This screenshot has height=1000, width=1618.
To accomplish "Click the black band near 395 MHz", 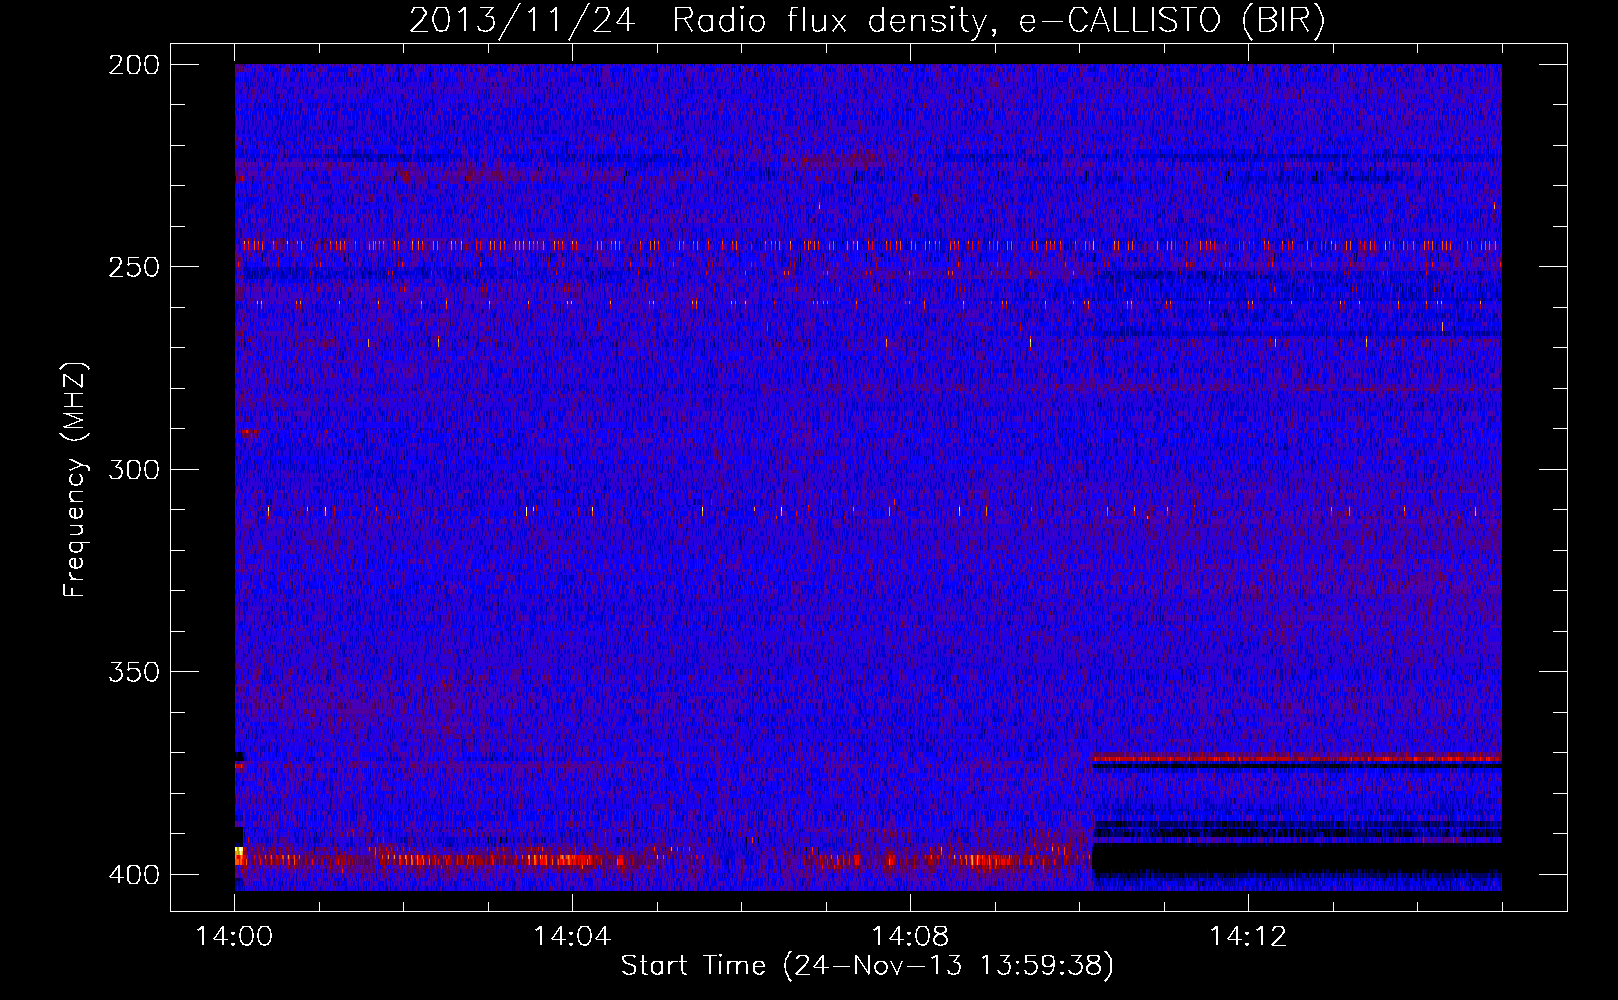I will [x=1297, y=858].
